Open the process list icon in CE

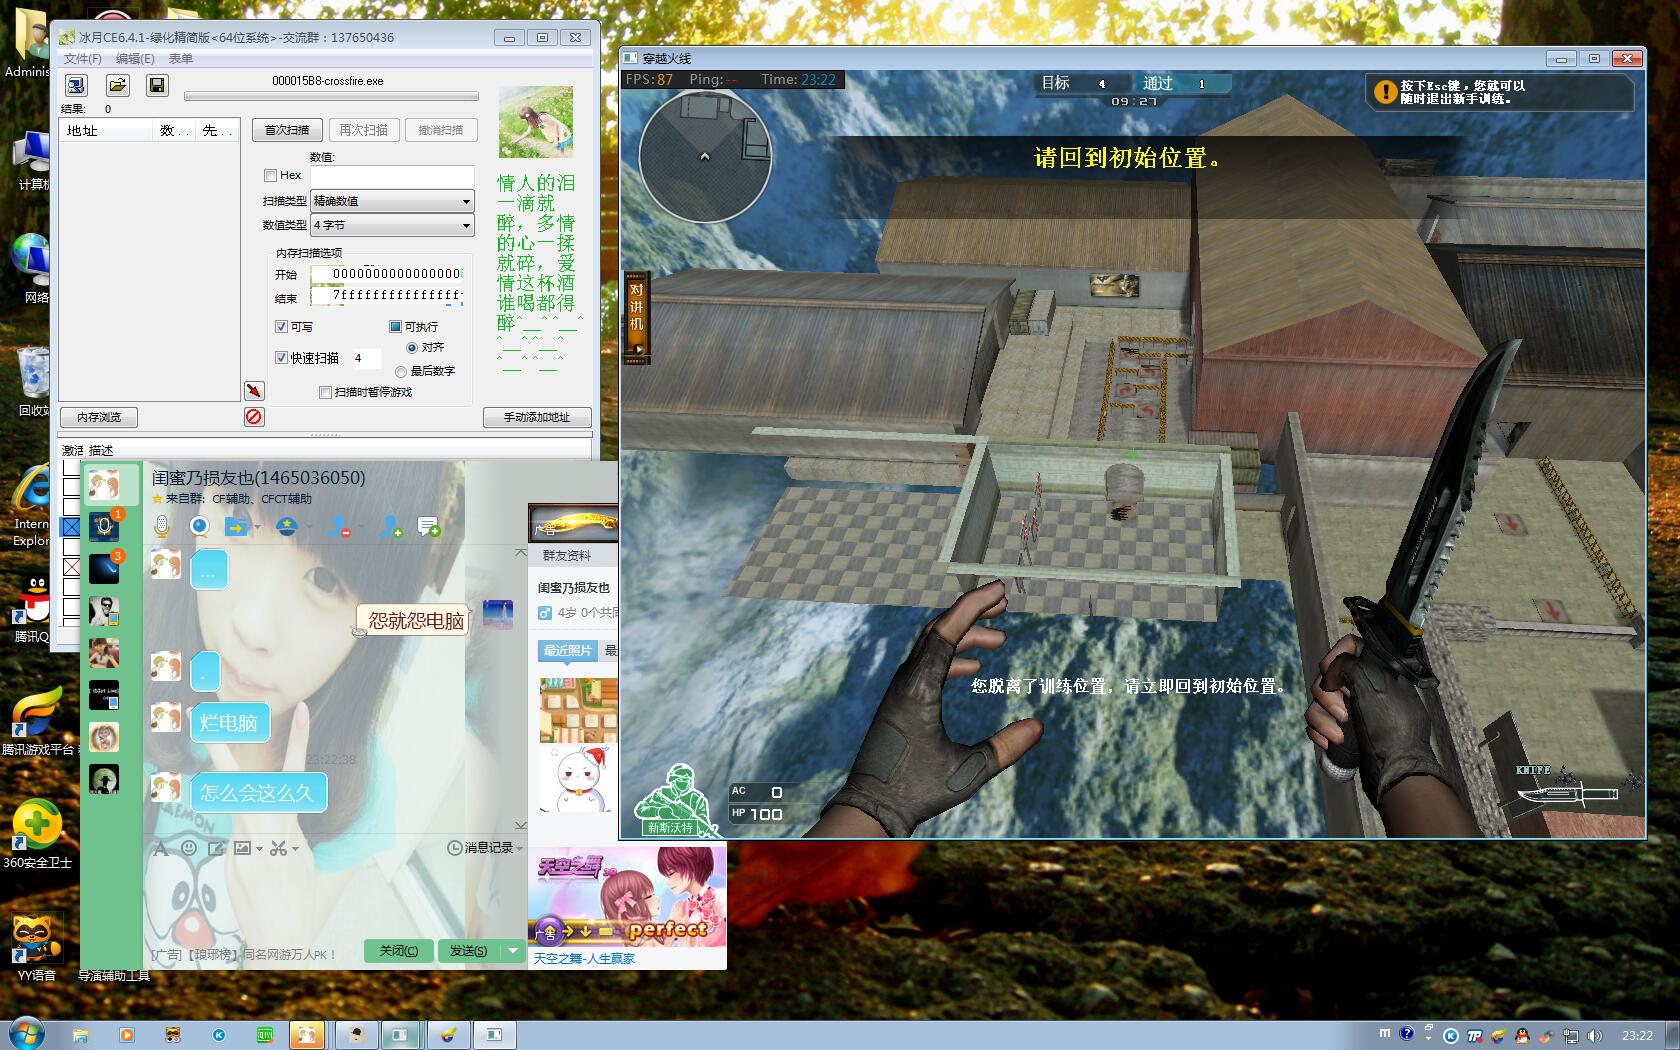pos(77,85)
